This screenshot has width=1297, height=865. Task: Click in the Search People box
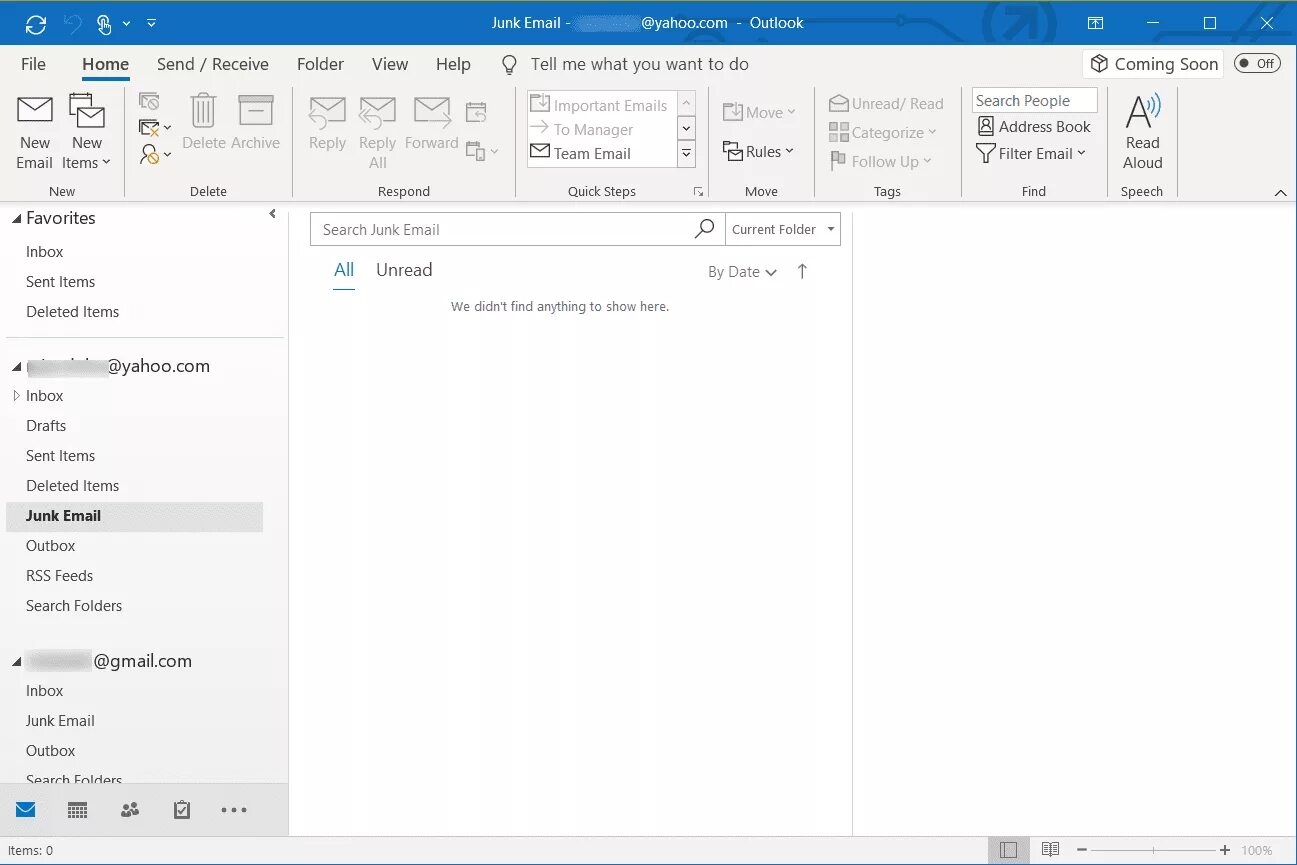click(1034, 100)
